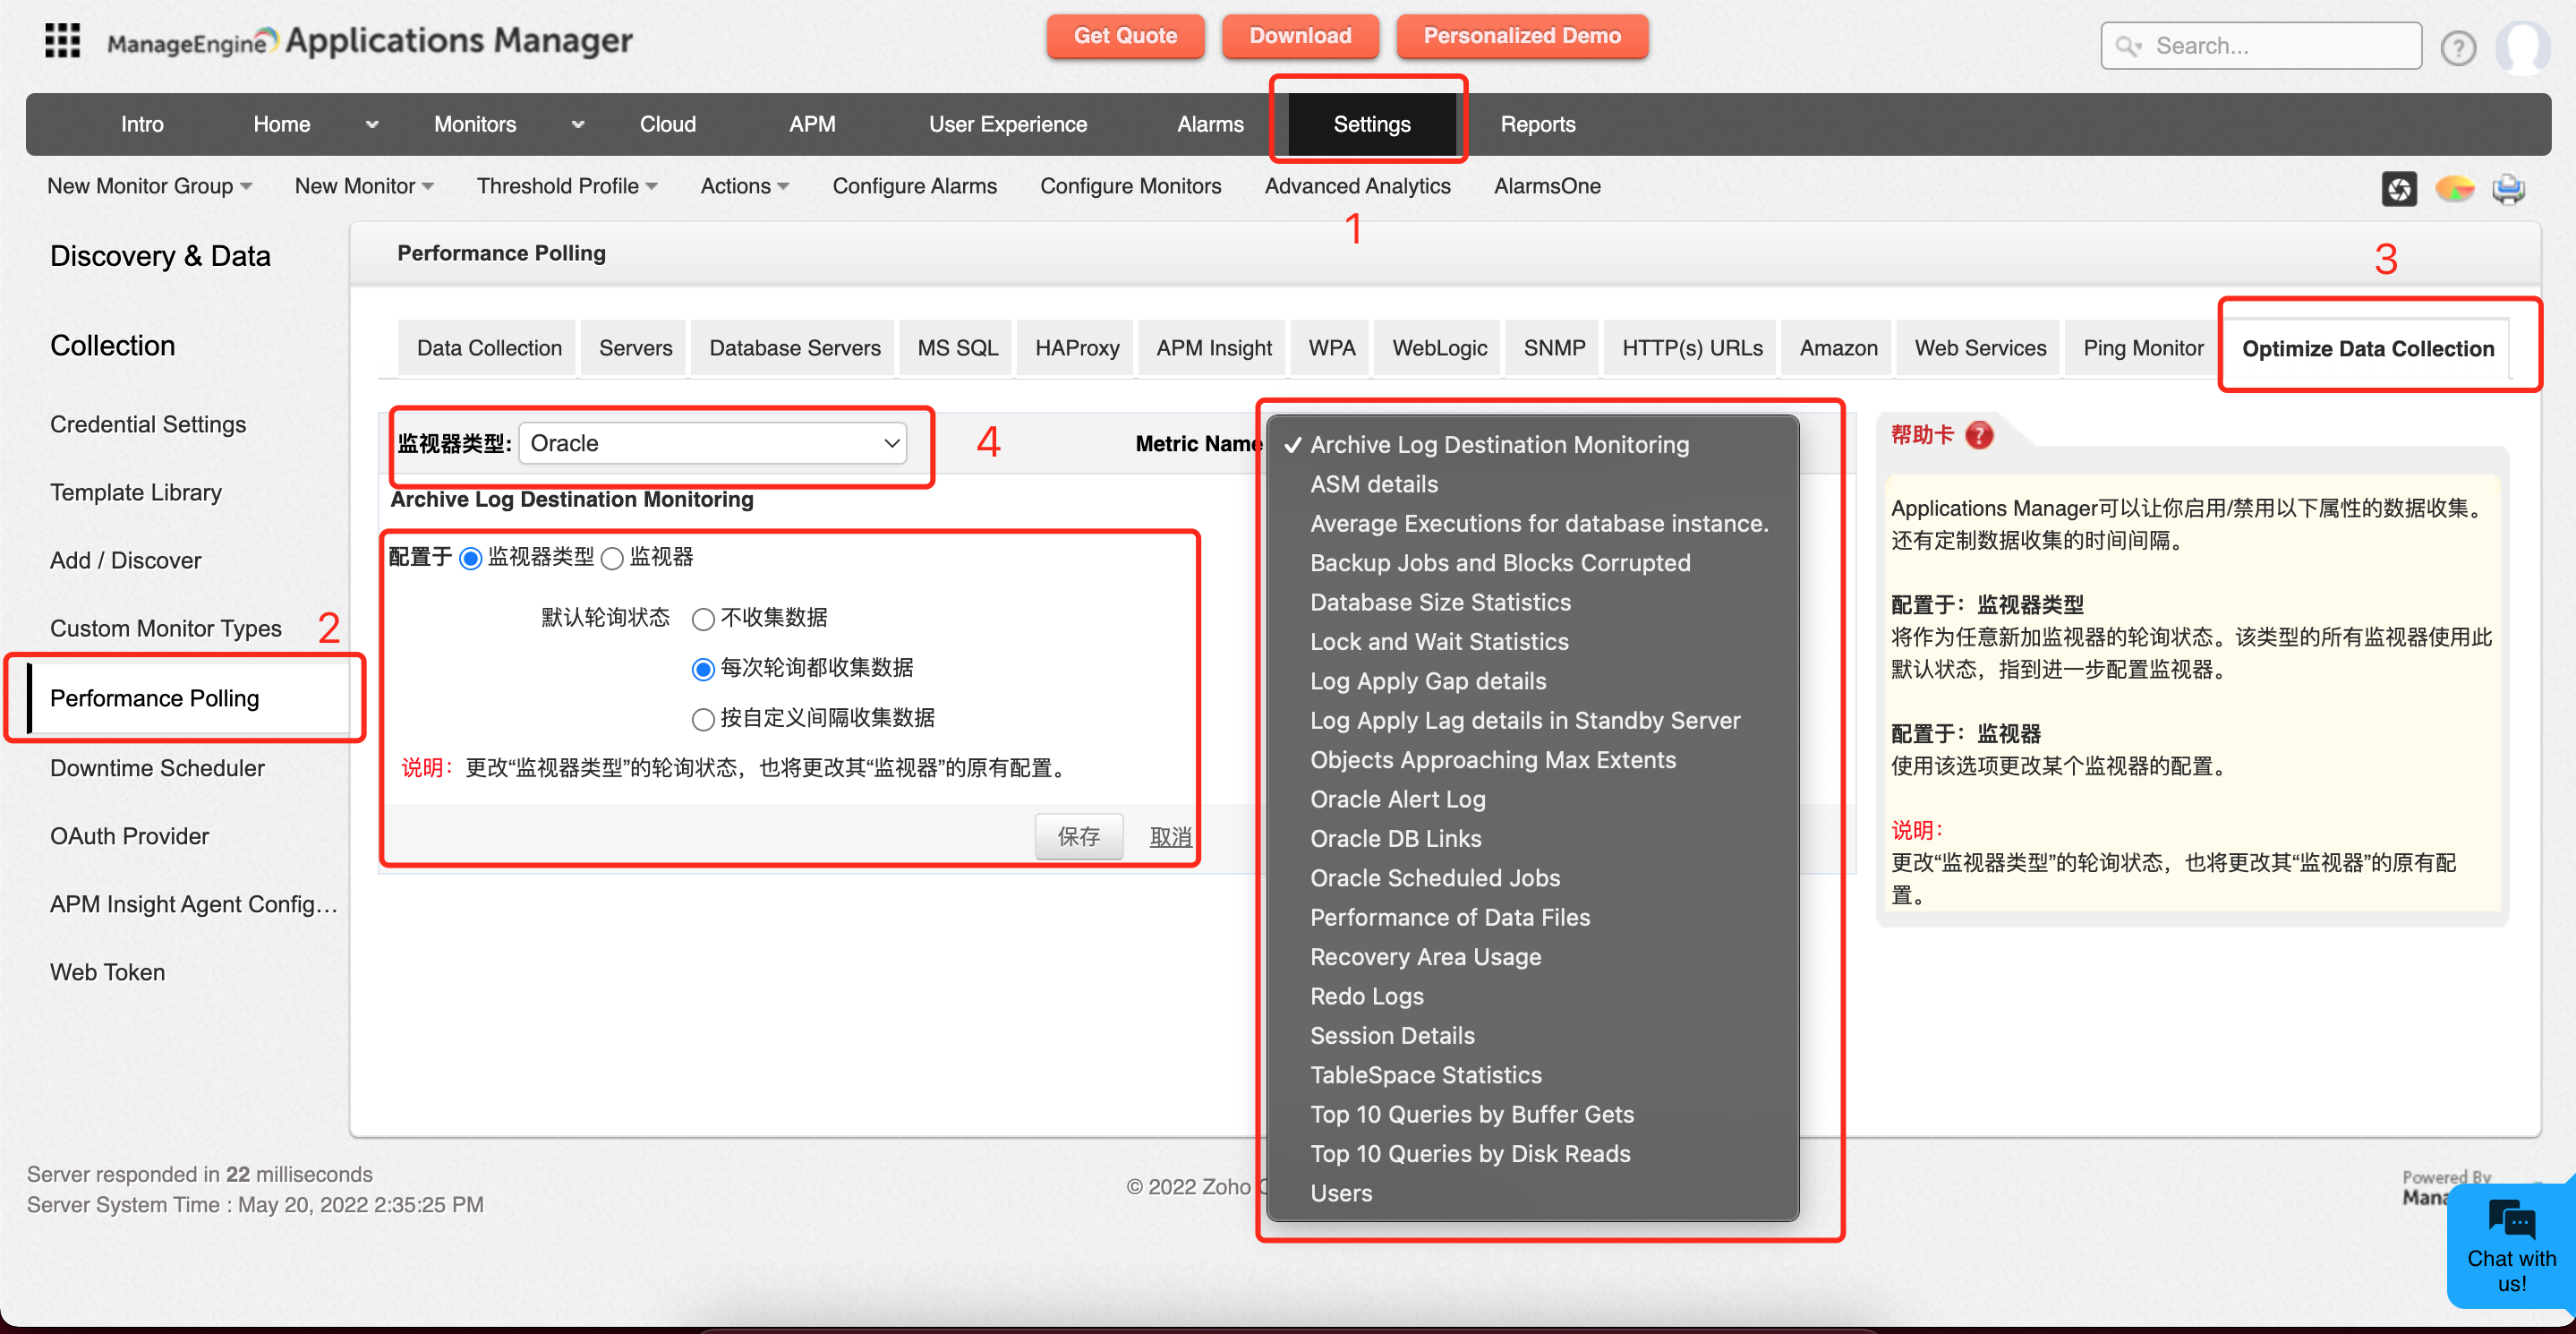Screen dimensions: 2576x1334
Task: Click the Get Quote button
Action: [1125, 36]
